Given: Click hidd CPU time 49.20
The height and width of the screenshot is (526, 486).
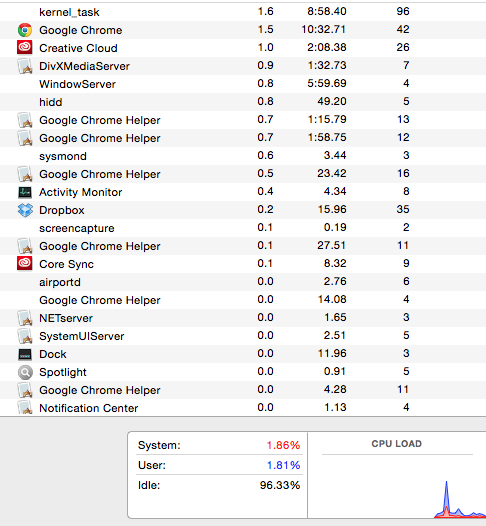Looking at the screenshot, I should [x=332, y=101].
